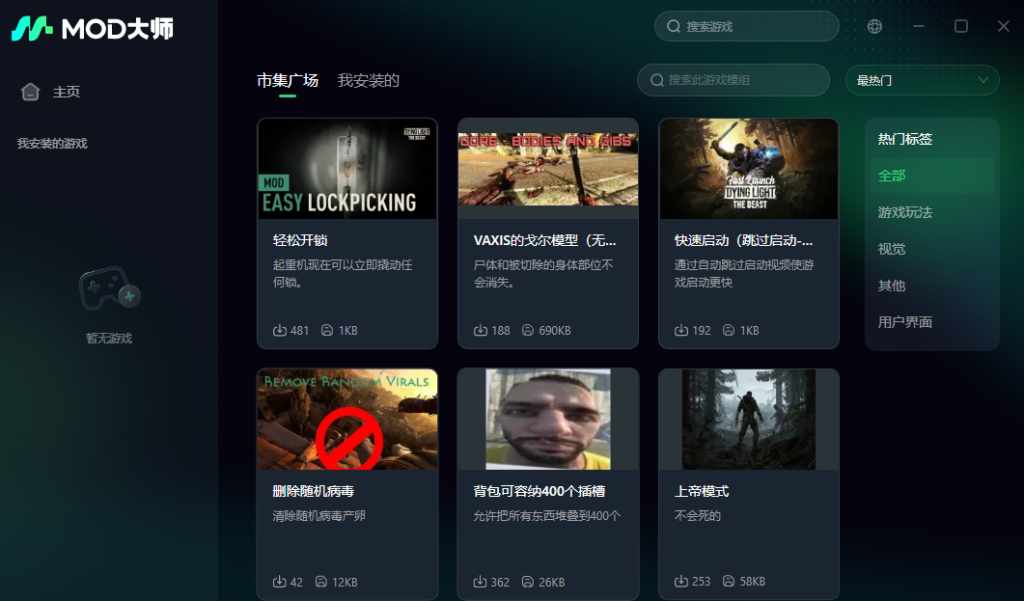The width and height of the screenshot is (1024, 601).
Task: Click the description 清除随机病毒产卵
Action: pyautogui.click(x=319, y=516)
